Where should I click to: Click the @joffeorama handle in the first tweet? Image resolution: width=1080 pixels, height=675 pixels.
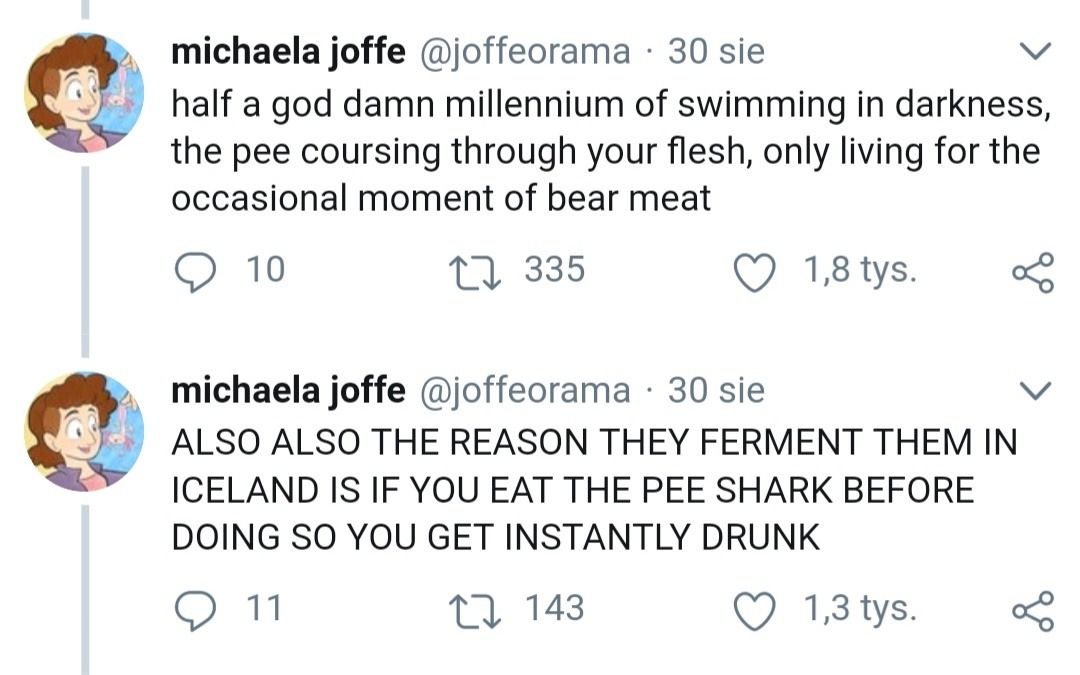[522, 52]
